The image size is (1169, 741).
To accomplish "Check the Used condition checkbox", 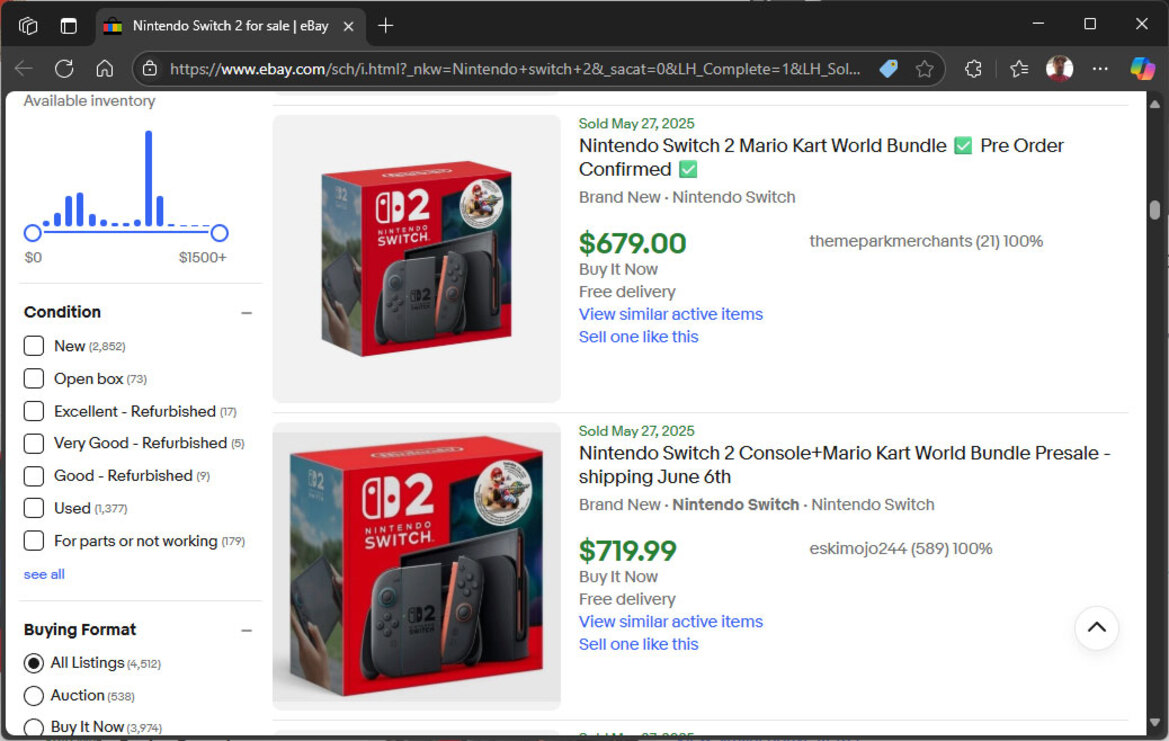I will coord(34,508).
